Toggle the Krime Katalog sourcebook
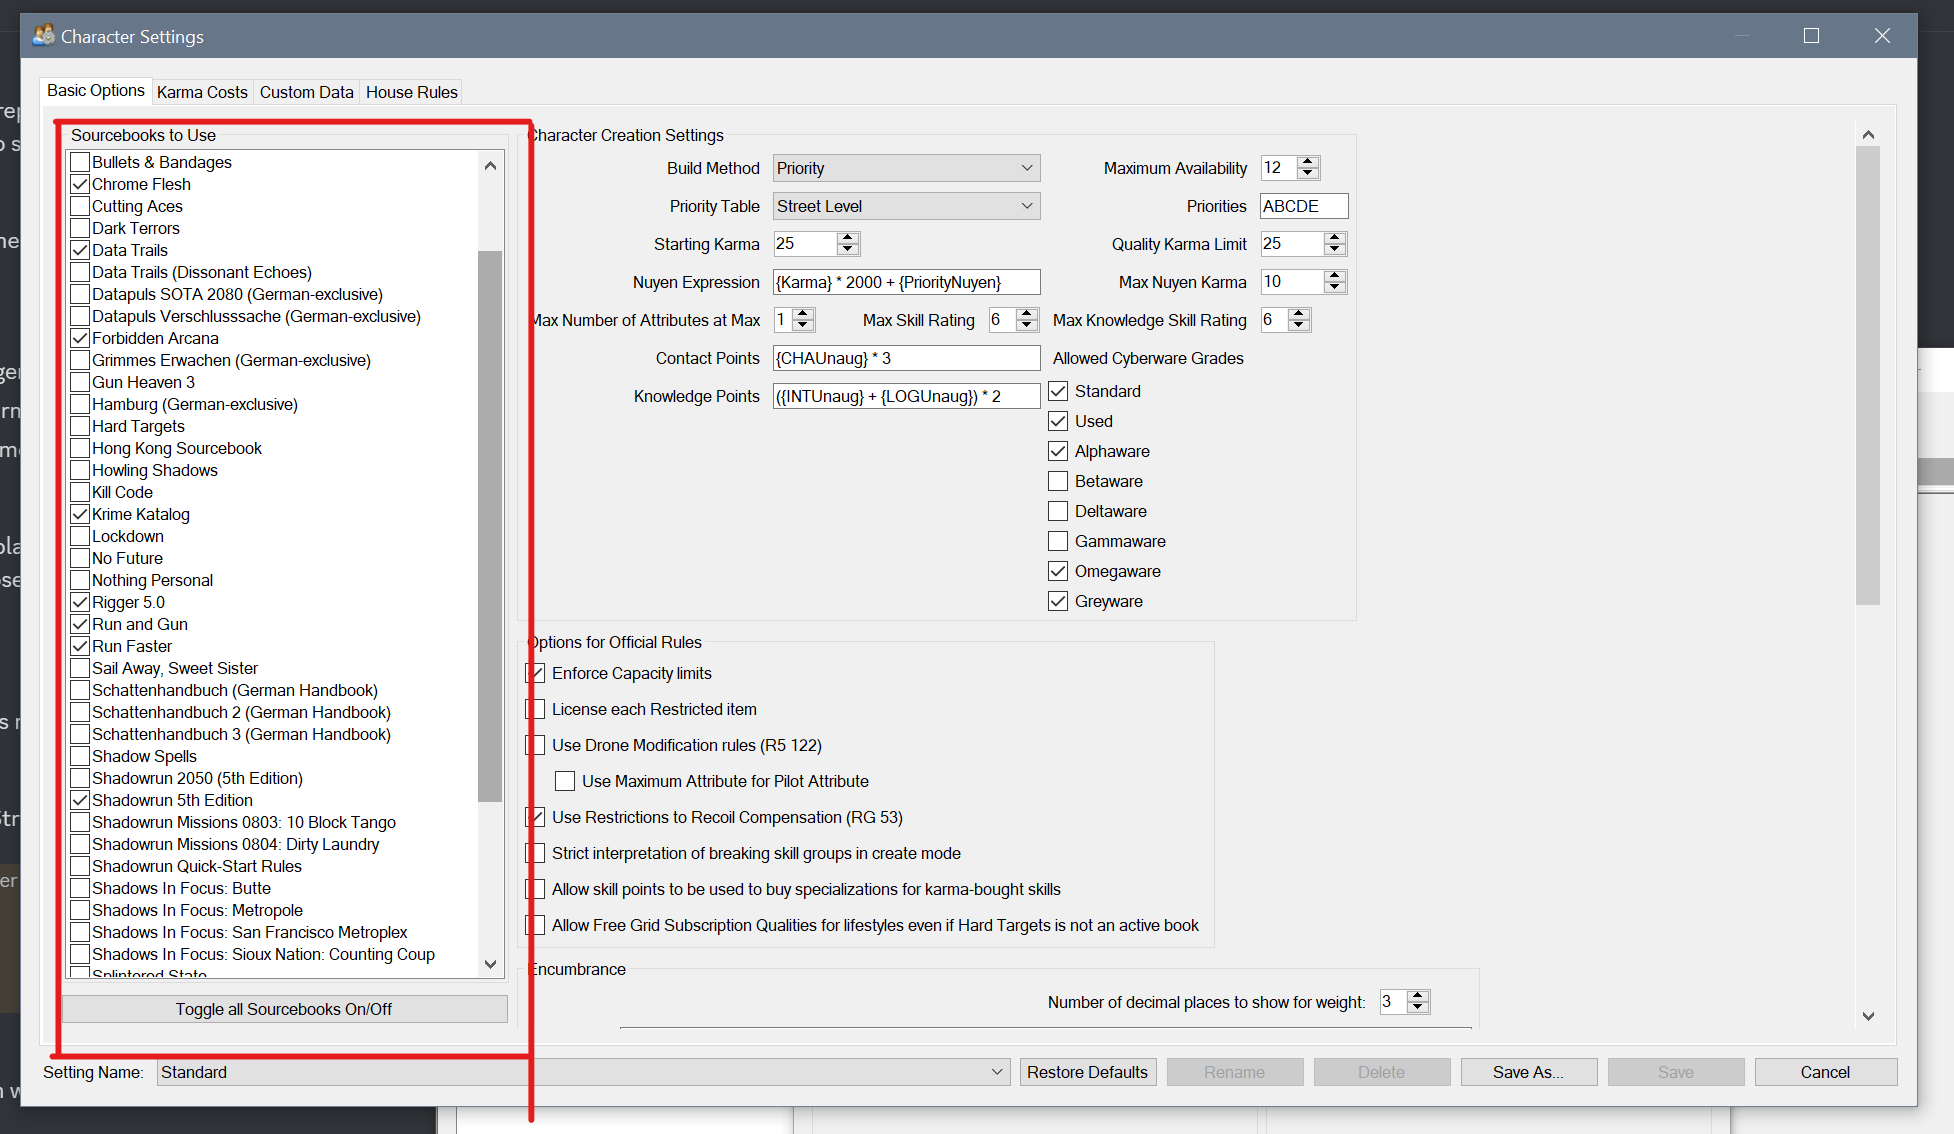Image resolution: width=1954 pixels, height=1134 pixels. [x=81, y=514]
